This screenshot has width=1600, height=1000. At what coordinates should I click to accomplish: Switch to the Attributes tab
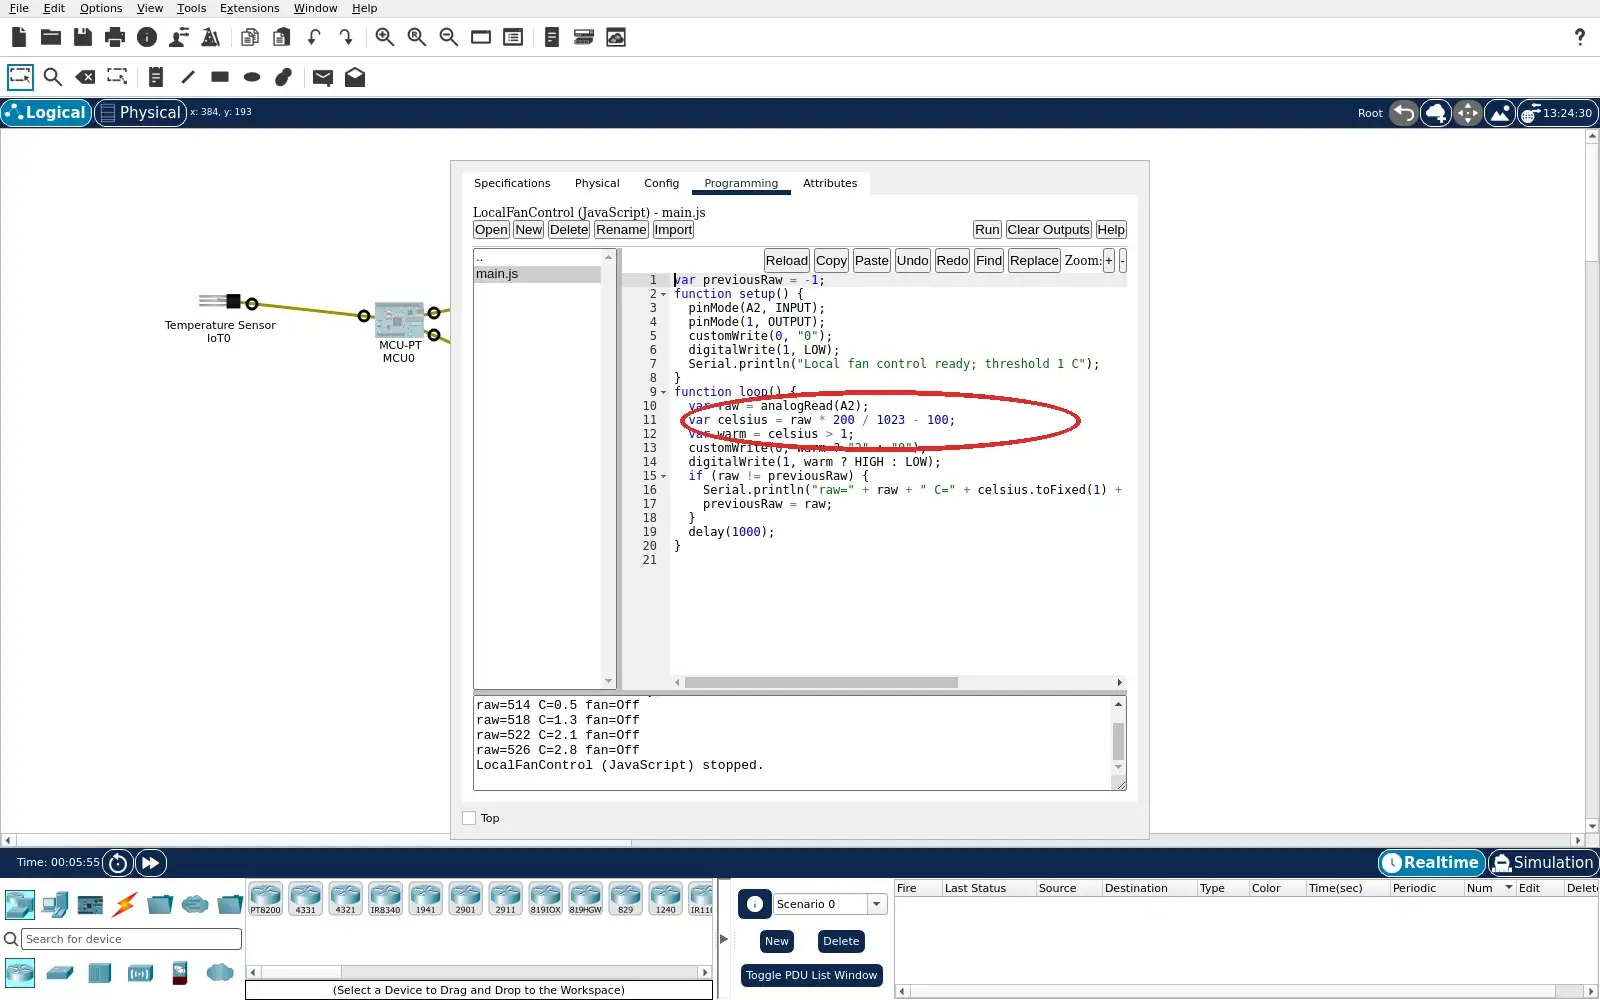(x=830, y=183)
